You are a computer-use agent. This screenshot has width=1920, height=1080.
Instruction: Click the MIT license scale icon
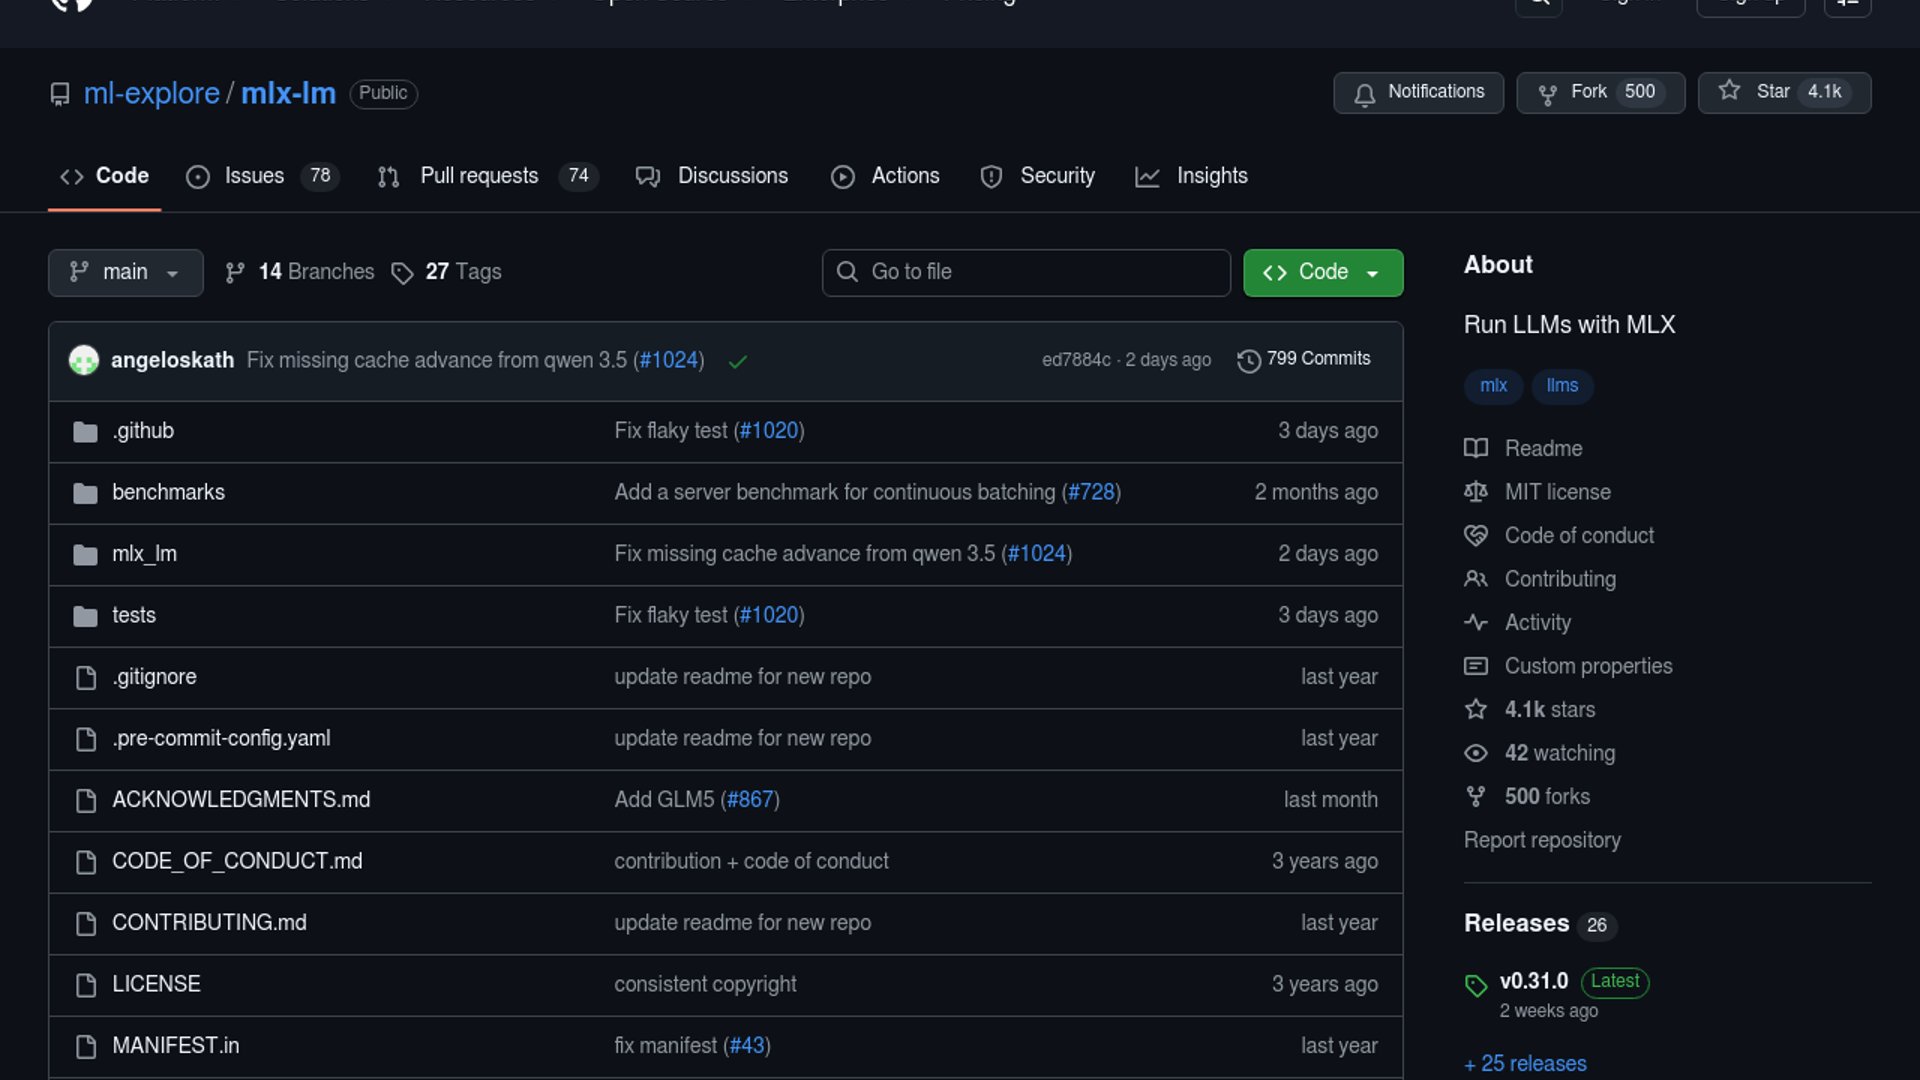(x=1476, y=492)
